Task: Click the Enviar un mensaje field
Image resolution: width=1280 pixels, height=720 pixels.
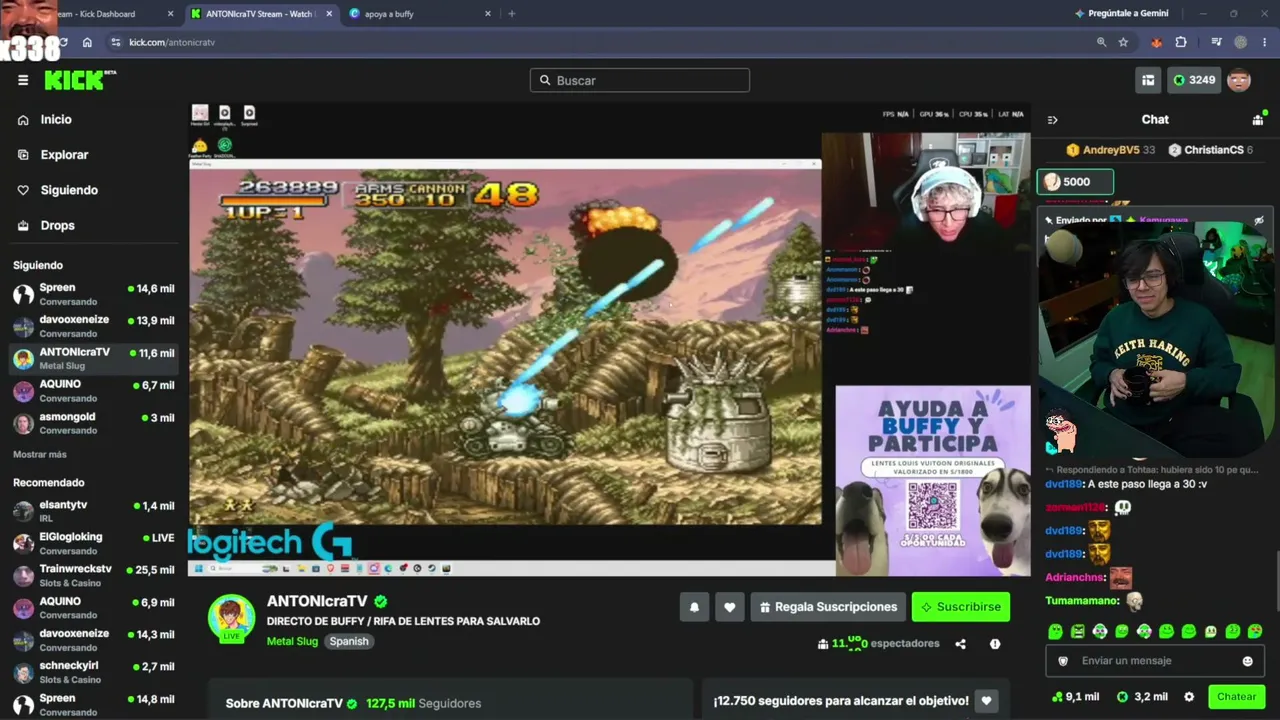Action: point(1155,661)
